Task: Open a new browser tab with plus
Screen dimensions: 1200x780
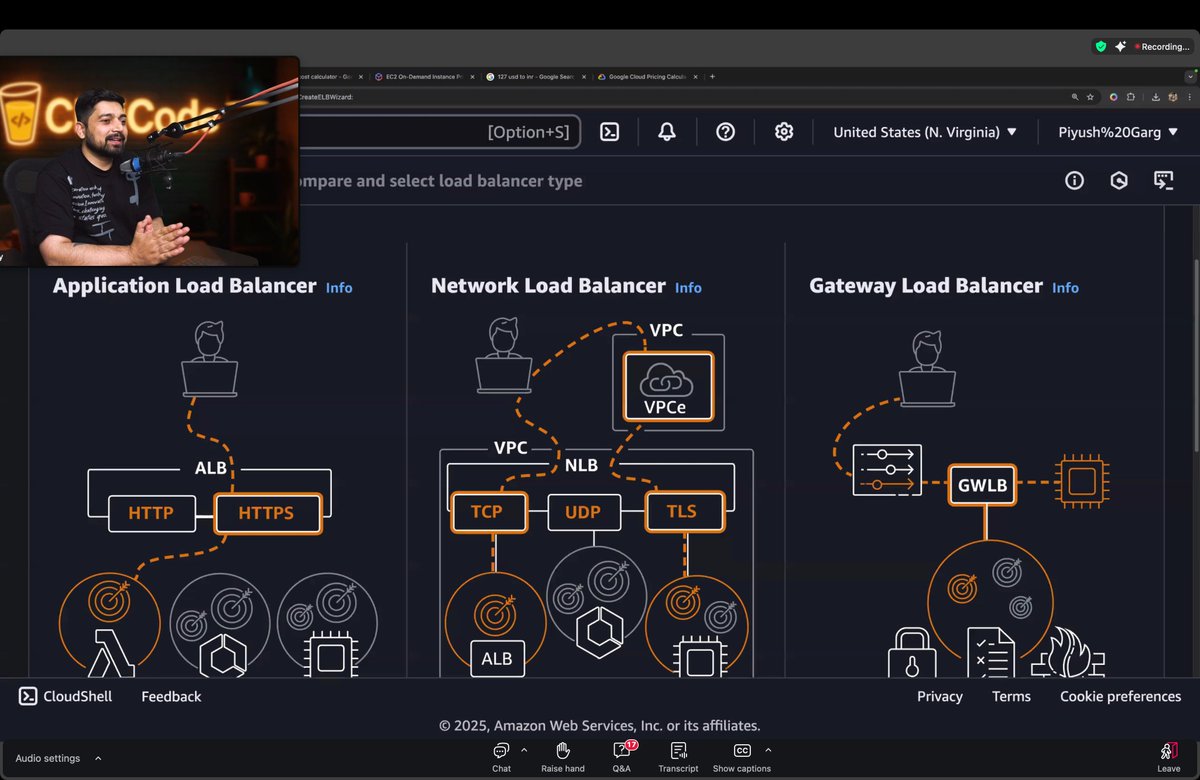Action: 712,76
